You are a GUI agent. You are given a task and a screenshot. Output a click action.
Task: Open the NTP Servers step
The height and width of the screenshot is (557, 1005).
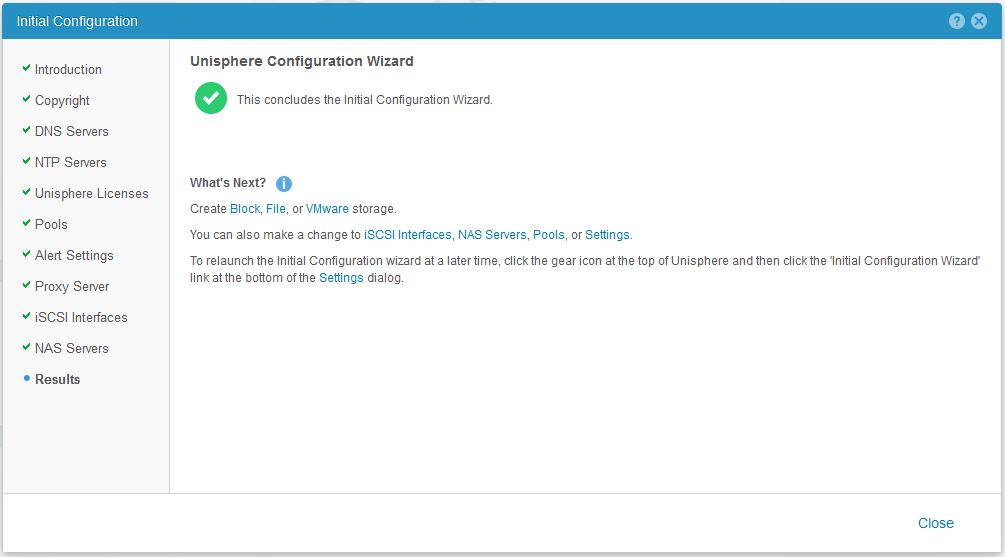pos(71,162)
